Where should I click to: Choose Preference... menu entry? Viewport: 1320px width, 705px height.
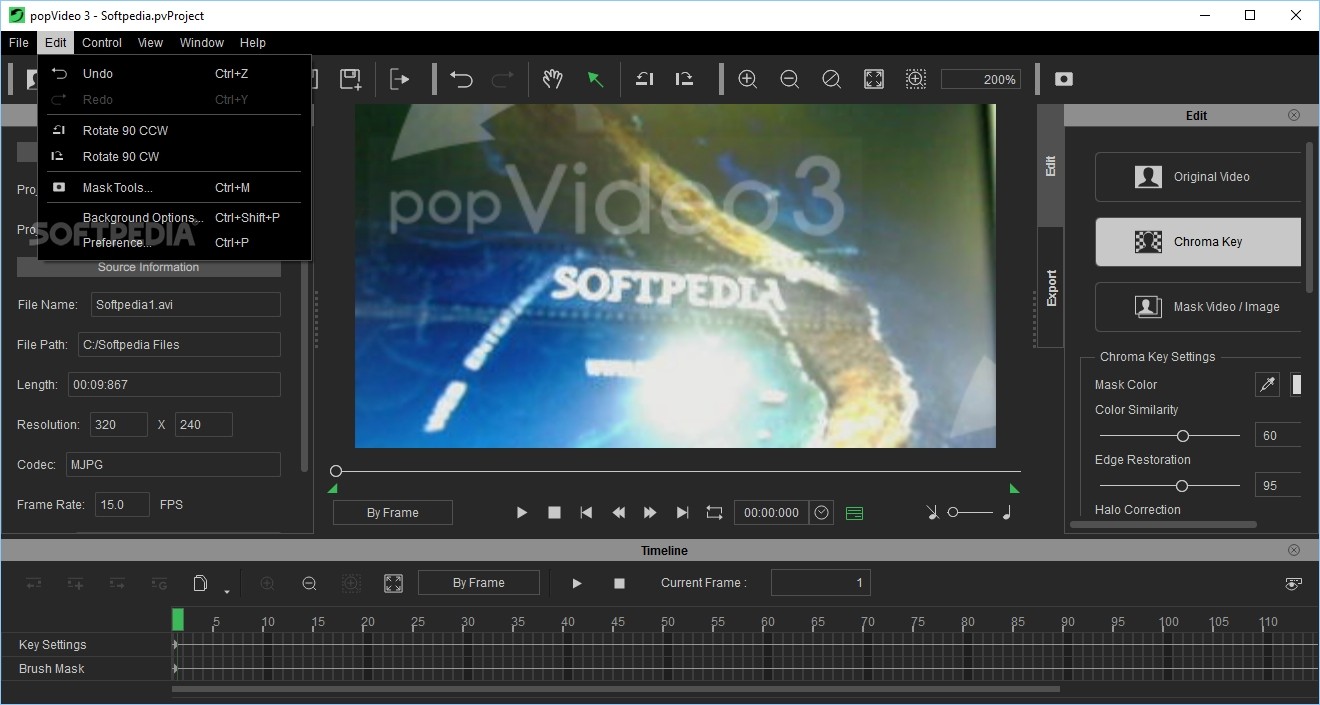[x=175, y=243]
